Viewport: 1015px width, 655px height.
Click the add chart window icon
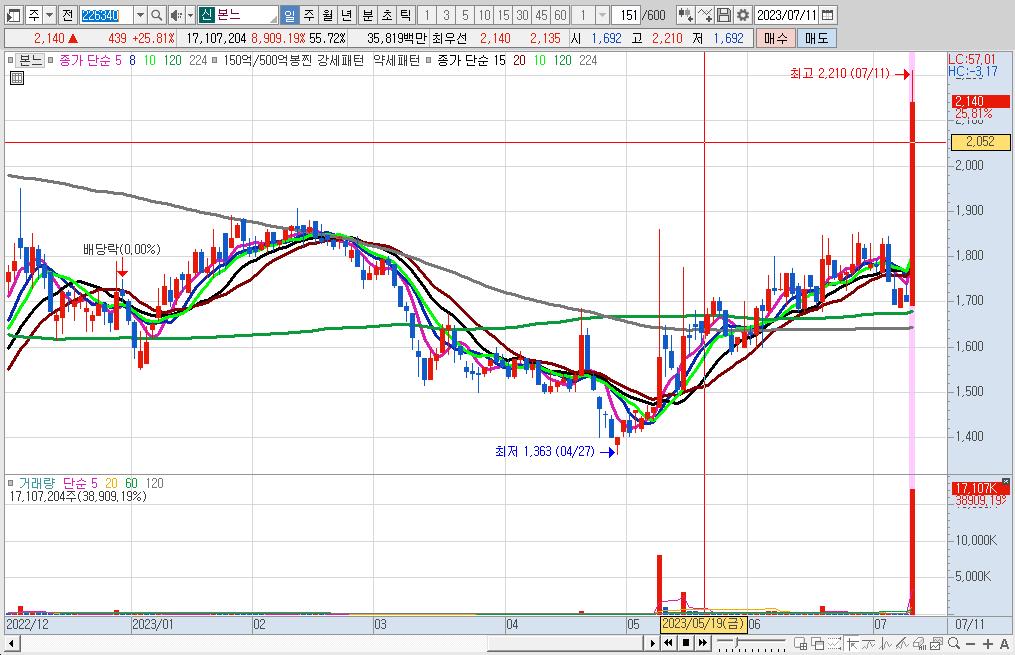(801, 643)
